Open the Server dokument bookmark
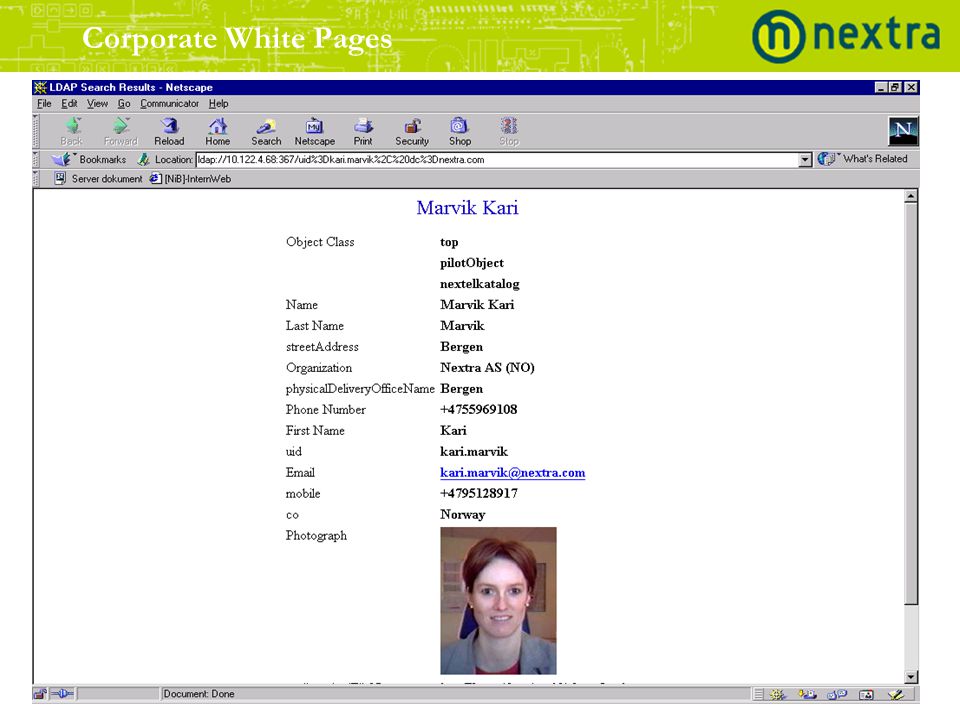This screenshot has height=720, width=960. [98, 179]
